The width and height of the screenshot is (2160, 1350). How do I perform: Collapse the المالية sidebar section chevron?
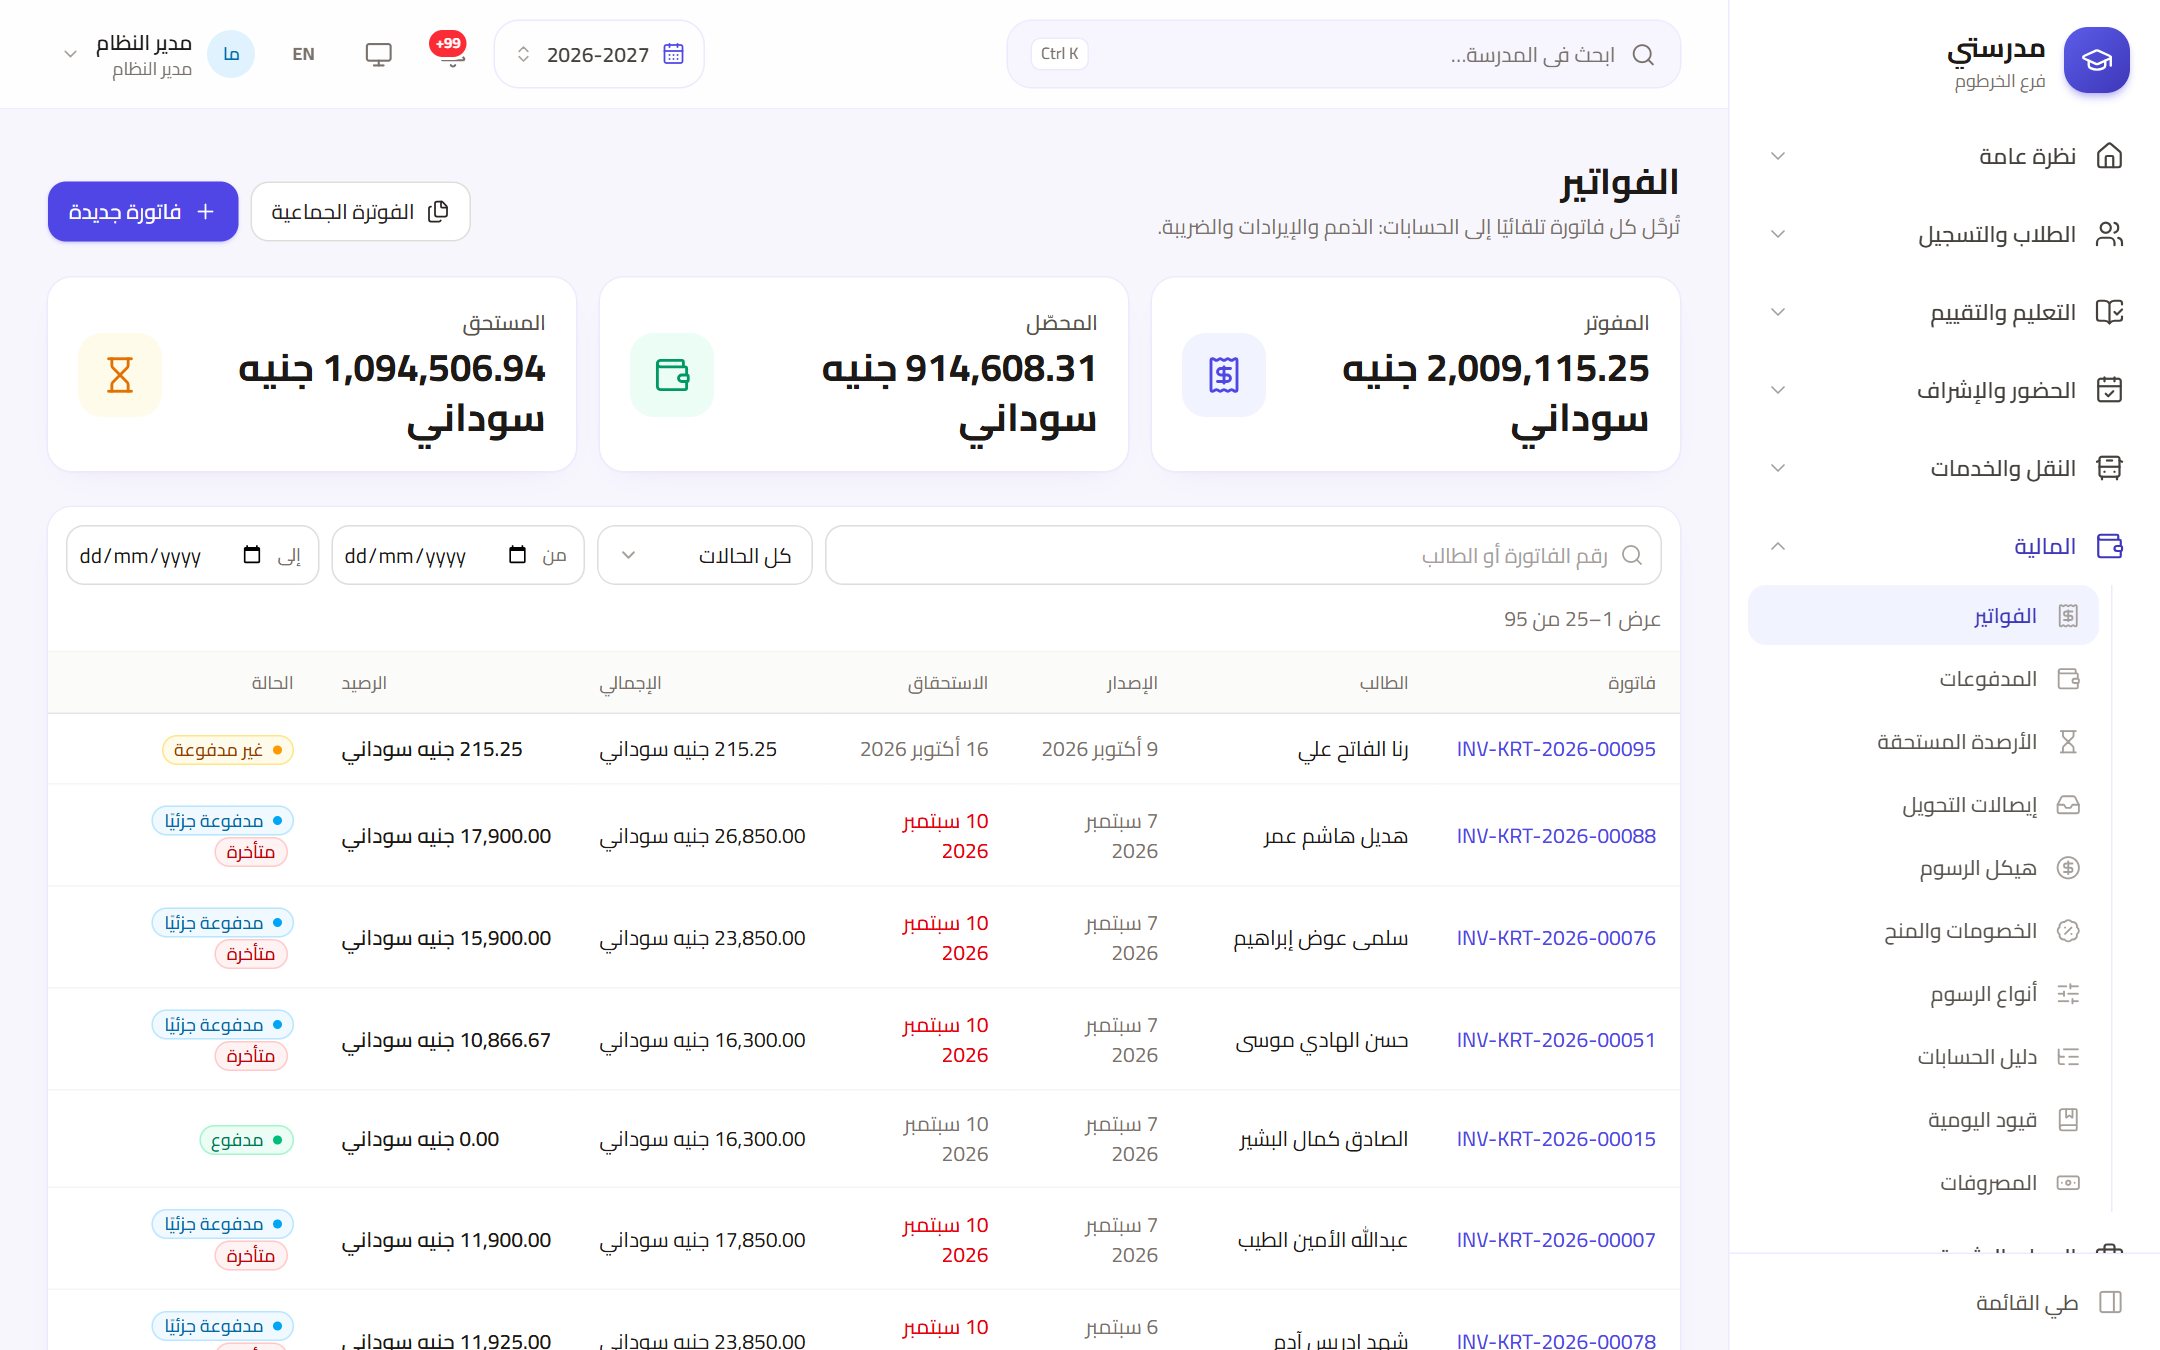click(1778, 546)
